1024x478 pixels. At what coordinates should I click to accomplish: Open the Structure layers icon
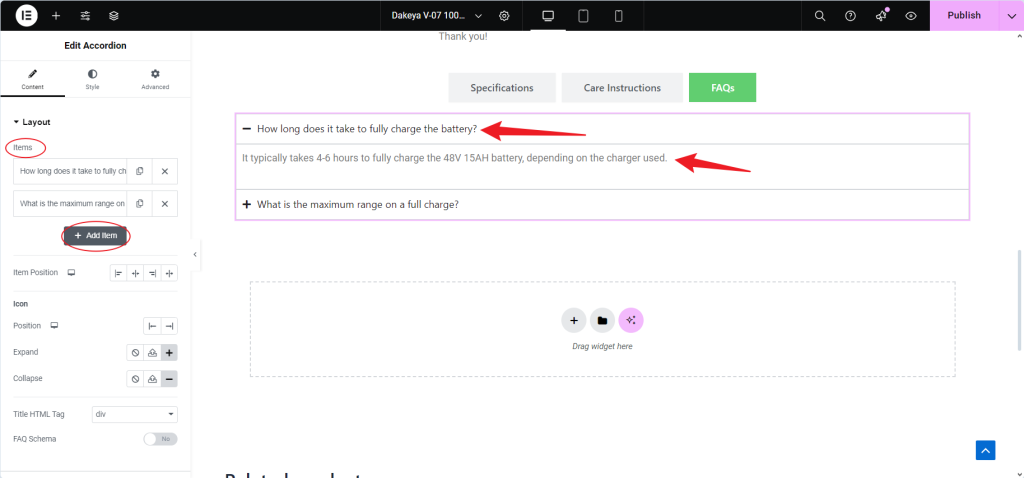point(114,16)
